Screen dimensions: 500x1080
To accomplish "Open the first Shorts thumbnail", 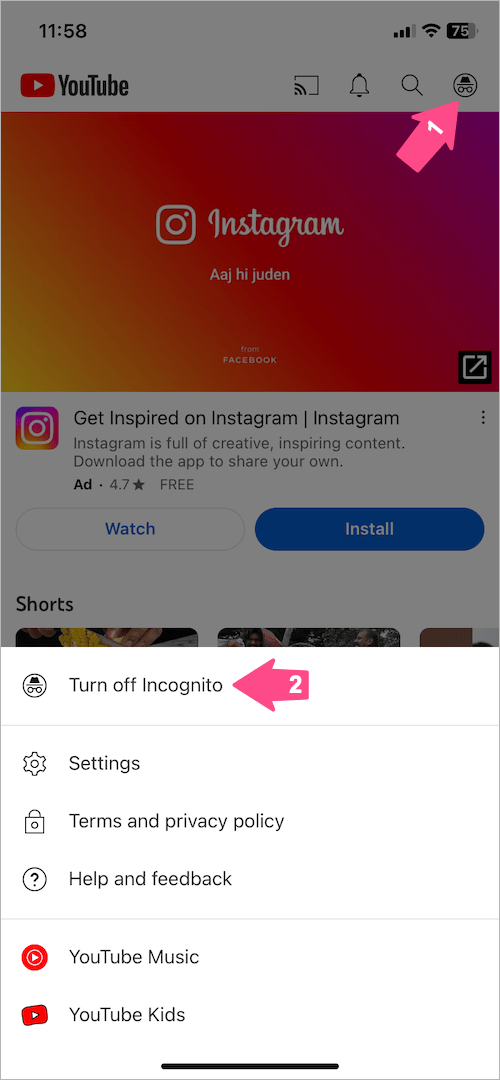I will point(107,637).
